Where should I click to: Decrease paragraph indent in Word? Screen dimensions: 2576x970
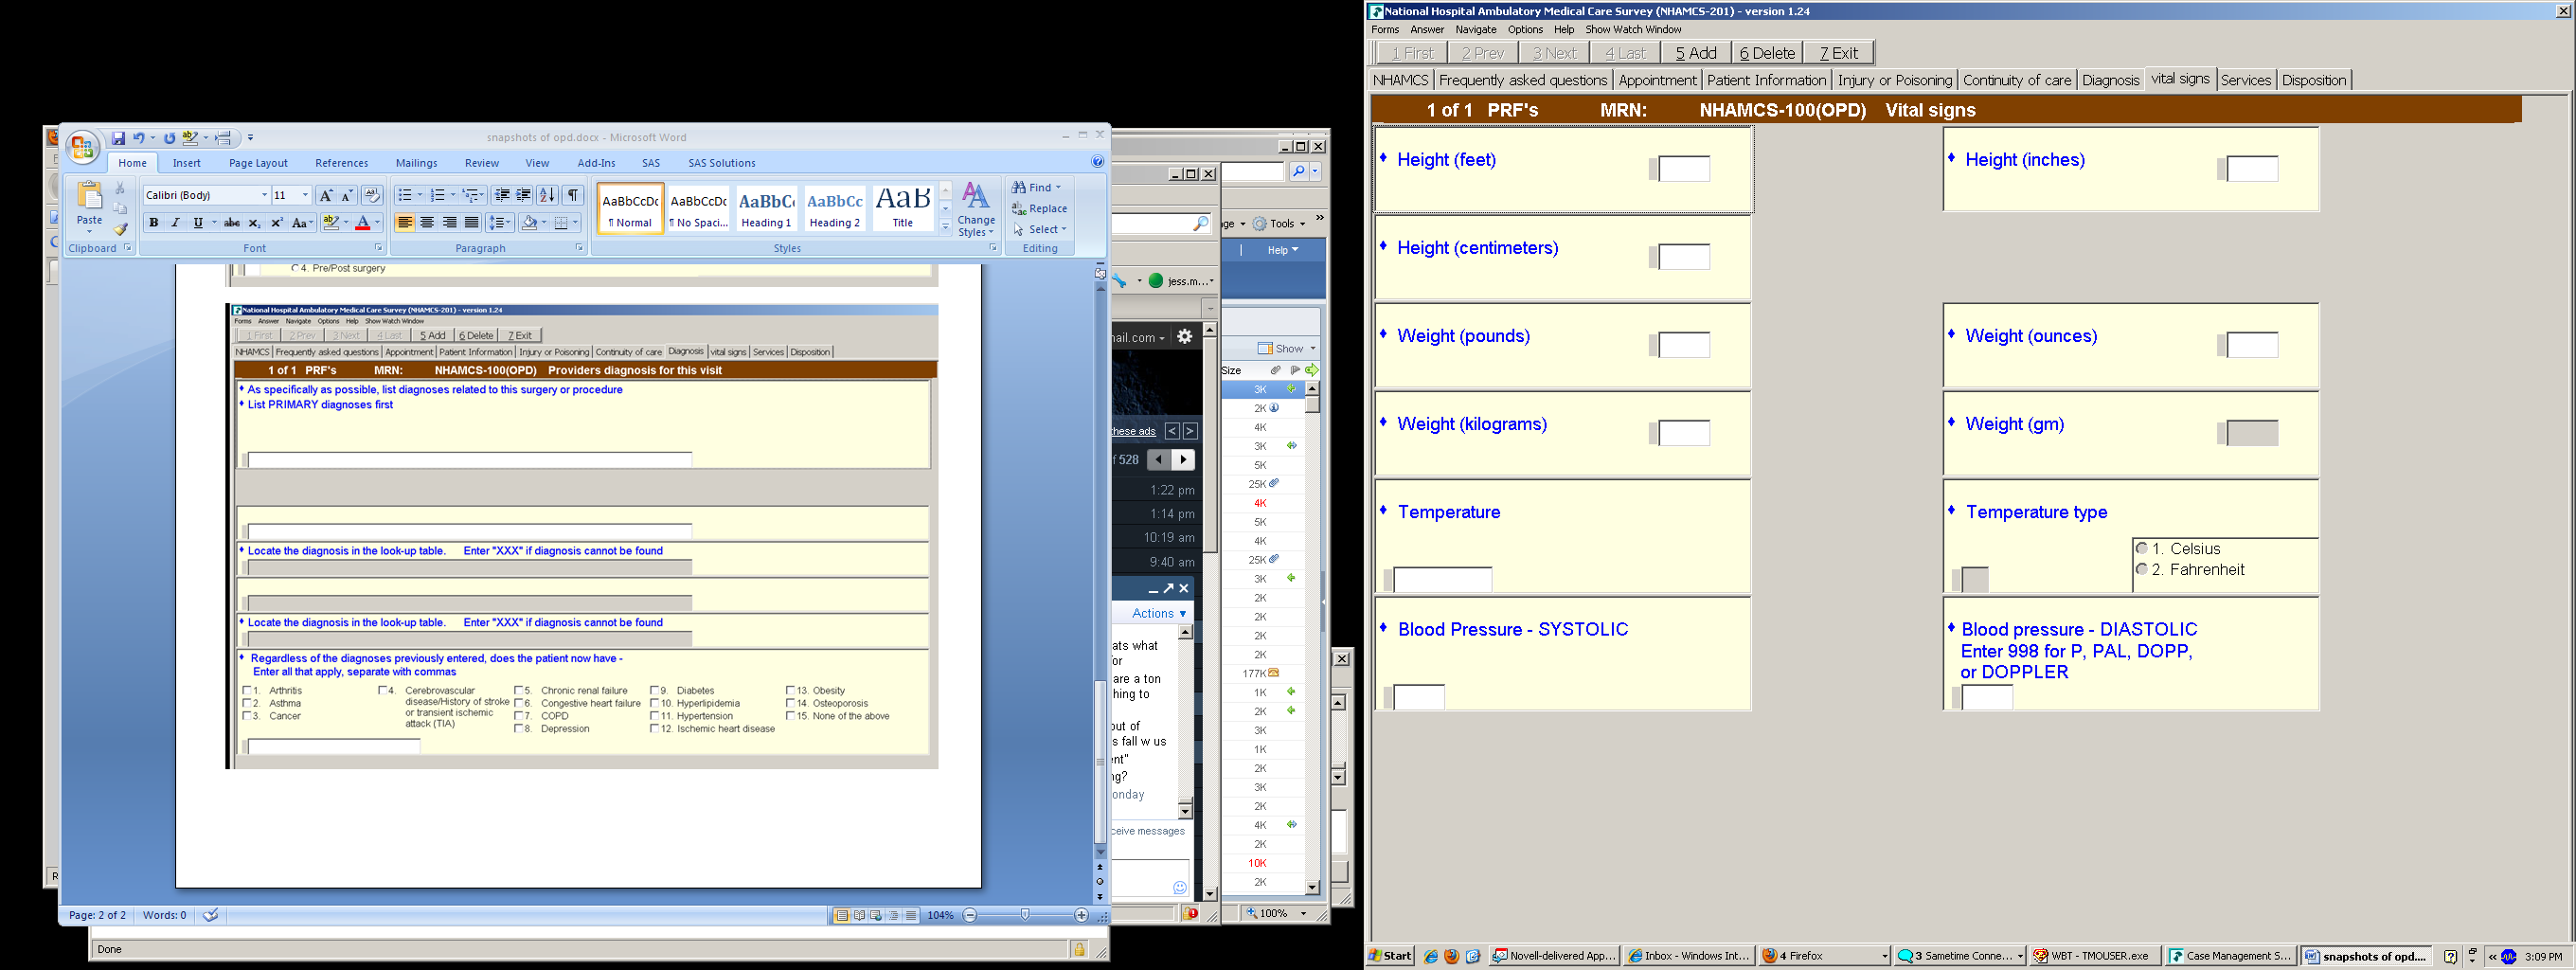(502, 195)
